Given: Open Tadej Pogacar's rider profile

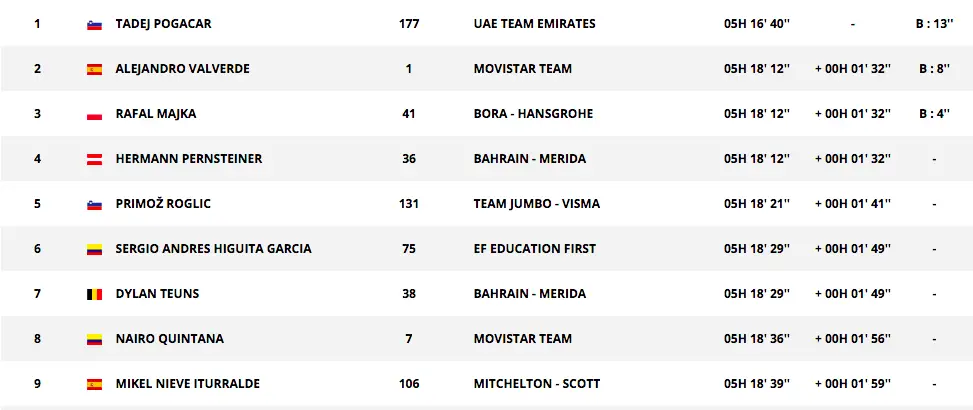Looking at the screenshot, I should coord(163,24).
